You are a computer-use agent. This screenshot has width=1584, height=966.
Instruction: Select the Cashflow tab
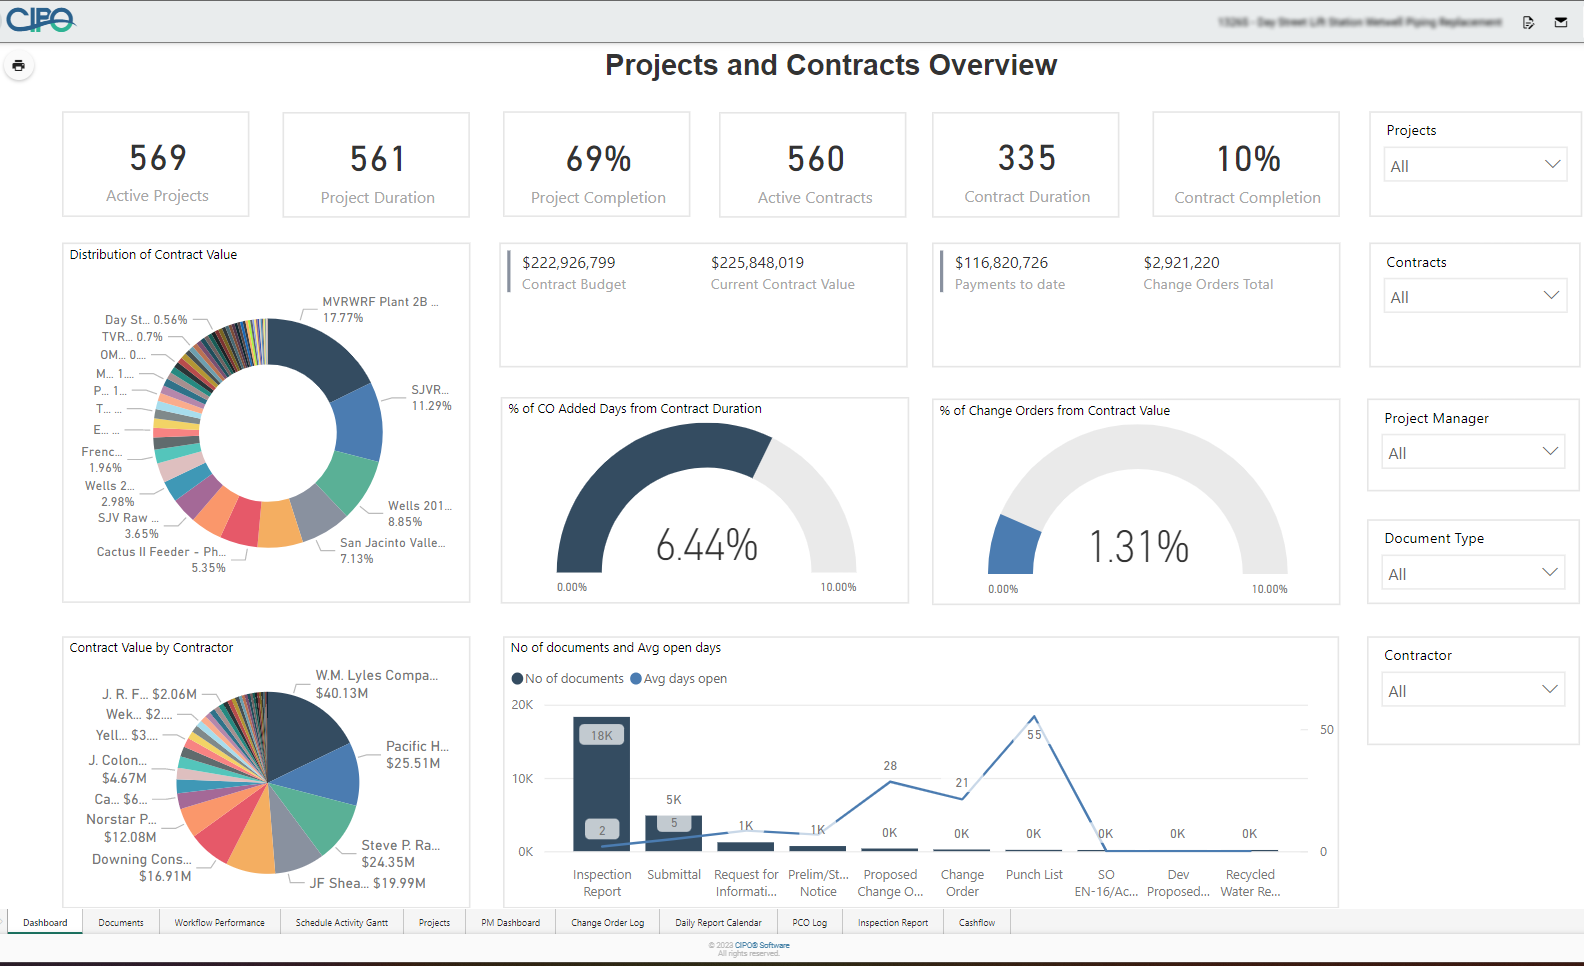(976, 923)
